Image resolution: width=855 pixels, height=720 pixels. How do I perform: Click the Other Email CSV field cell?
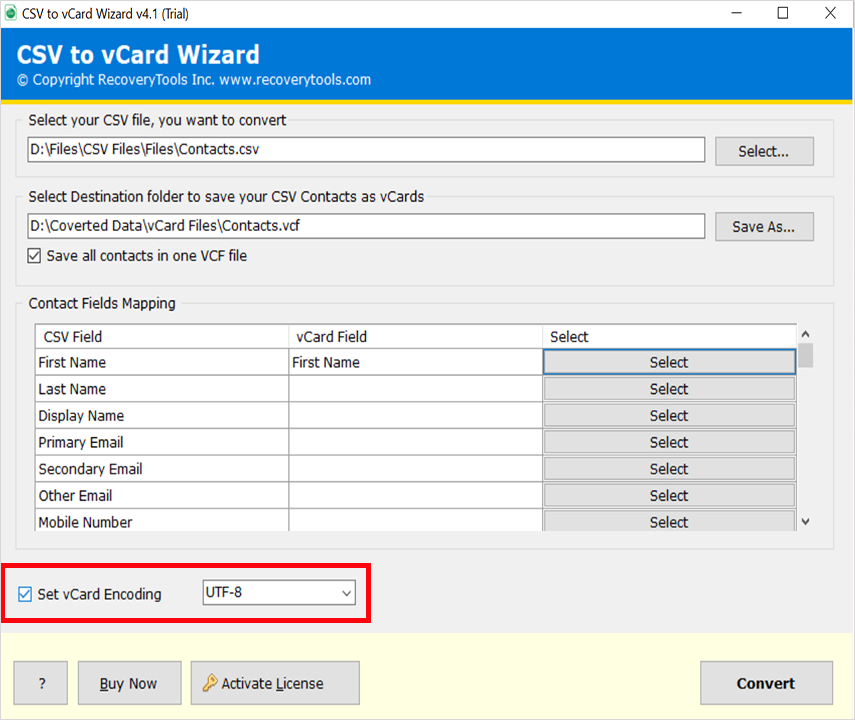162,496
